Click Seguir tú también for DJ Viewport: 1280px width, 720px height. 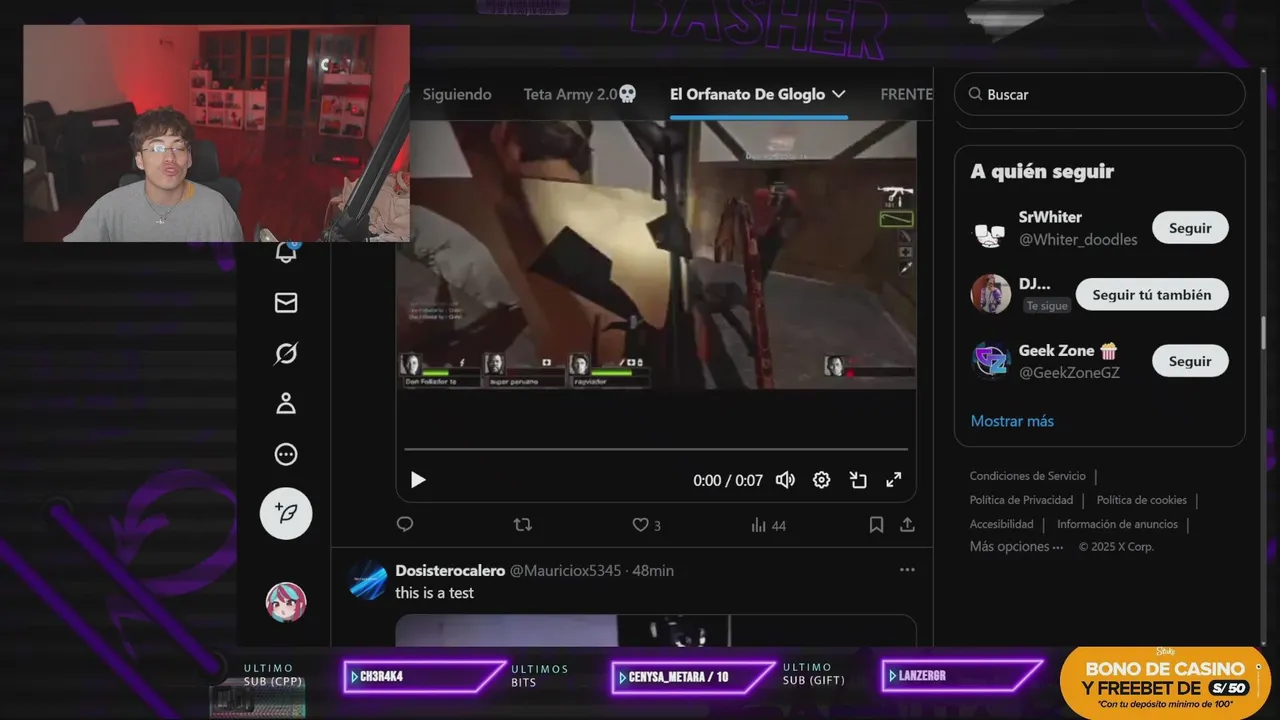pyautogui.click(x=1152, y=295)
